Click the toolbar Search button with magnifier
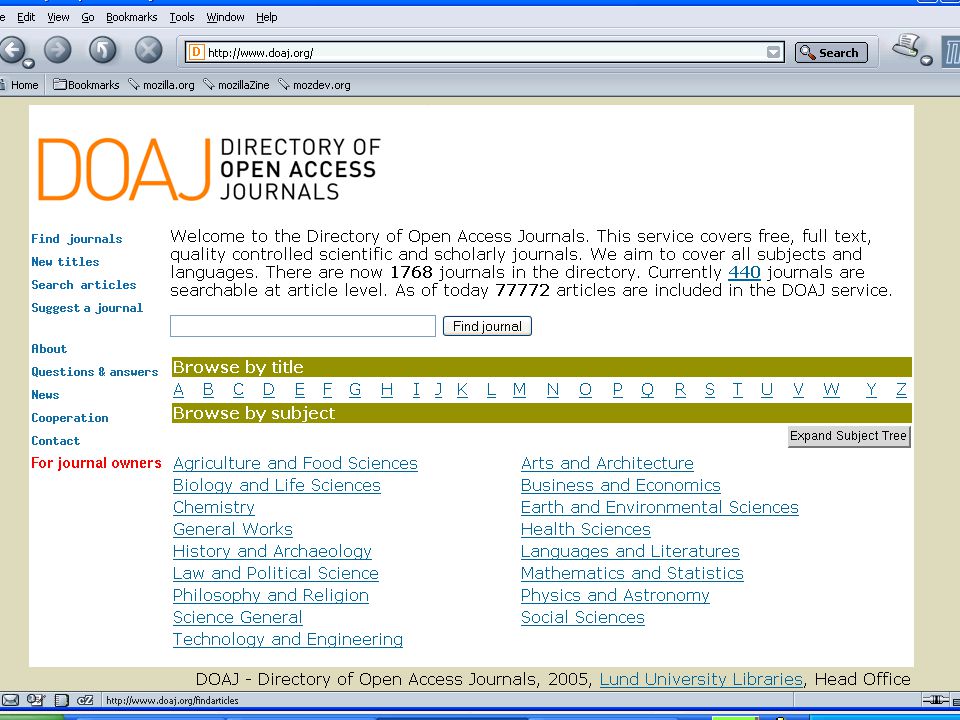 [x=831, y=53]
